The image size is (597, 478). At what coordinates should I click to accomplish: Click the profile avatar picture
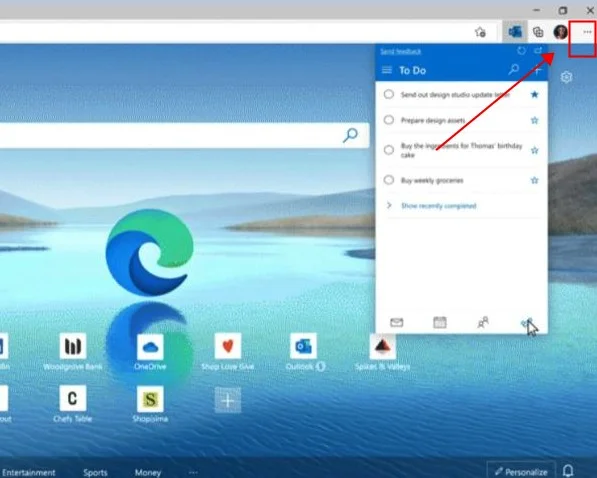(x=560, y=32)
